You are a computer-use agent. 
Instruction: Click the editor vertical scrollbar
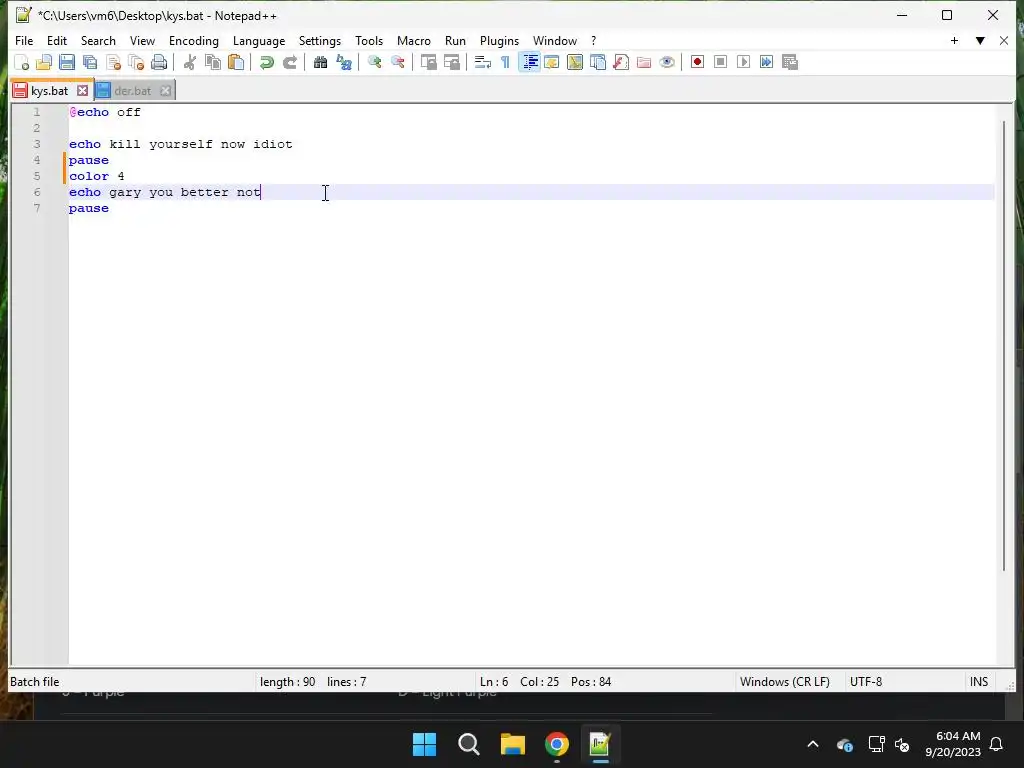pyautogui.click(x=1004, y=345)
